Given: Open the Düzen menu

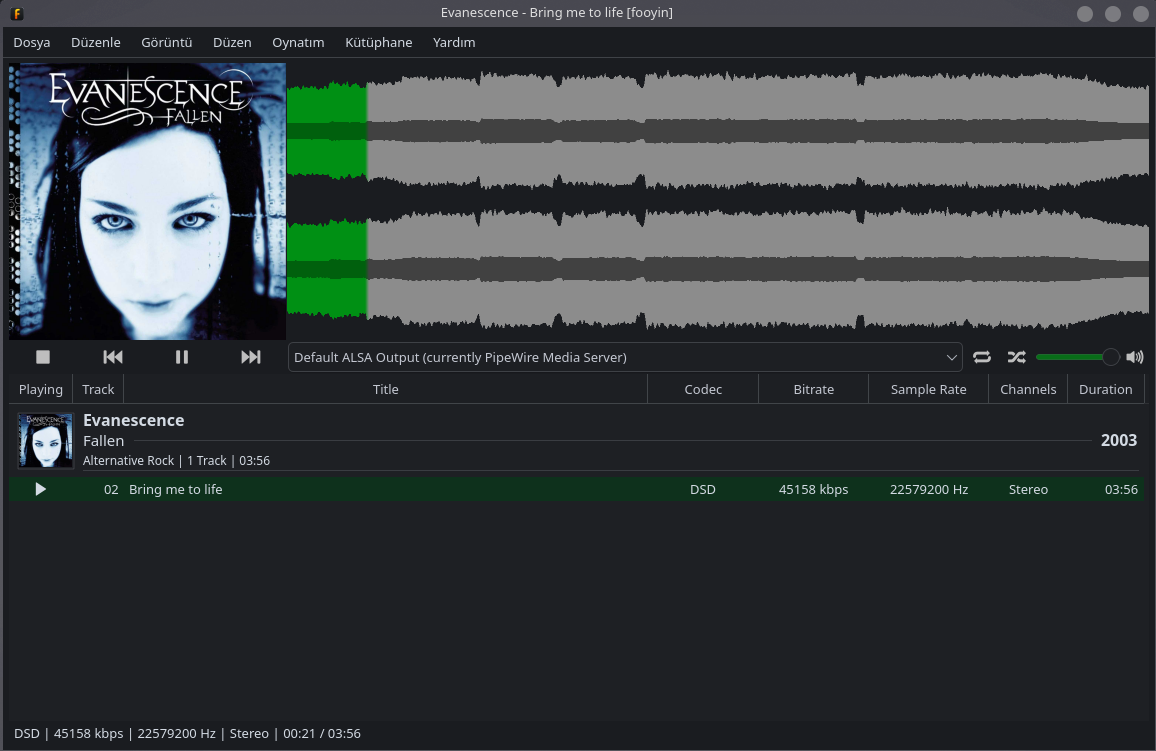Looking at the screenshot, I should [232, 43].
